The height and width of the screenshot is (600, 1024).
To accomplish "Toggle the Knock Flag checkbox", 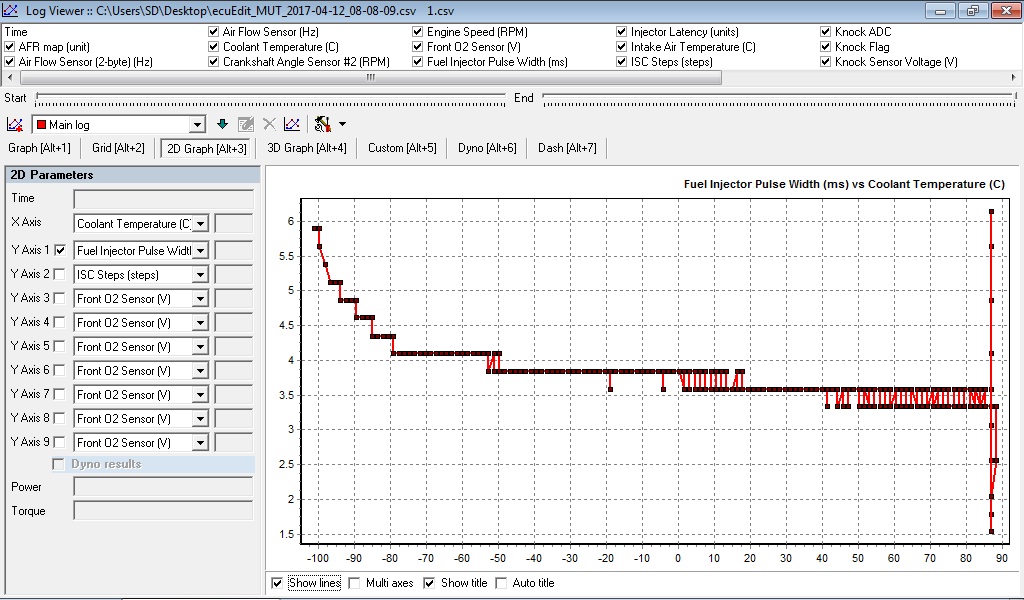I will click(826, 47).
